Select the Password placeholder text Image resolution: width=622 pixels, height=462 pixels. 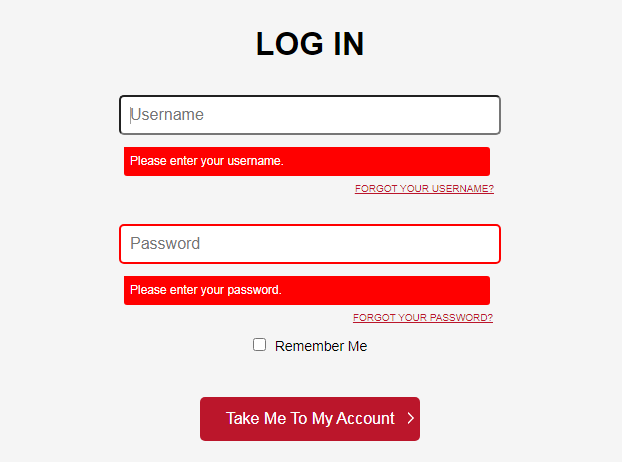coord(165,244)
